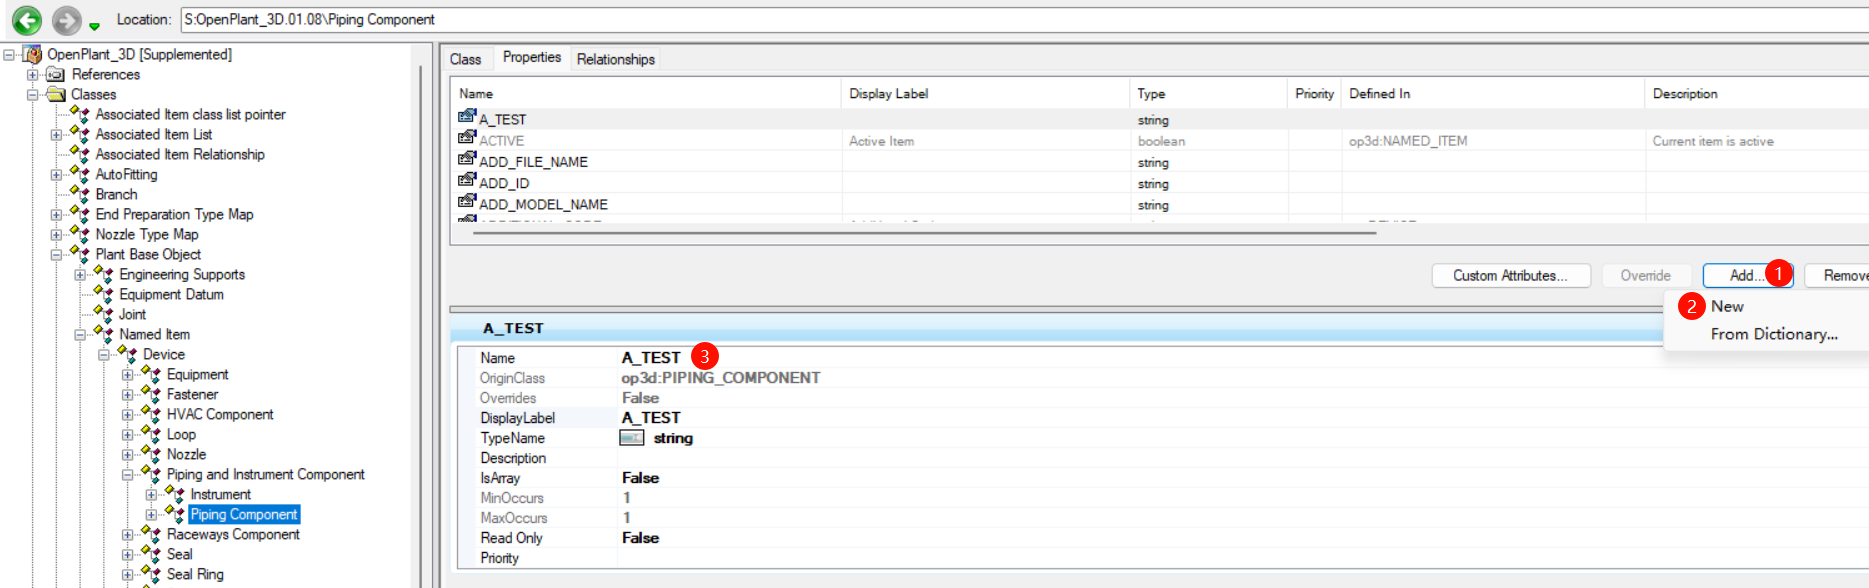Select Associated Item Relationship in the tree
Viewport: 1869px width, 588px height.
(180, 154)
